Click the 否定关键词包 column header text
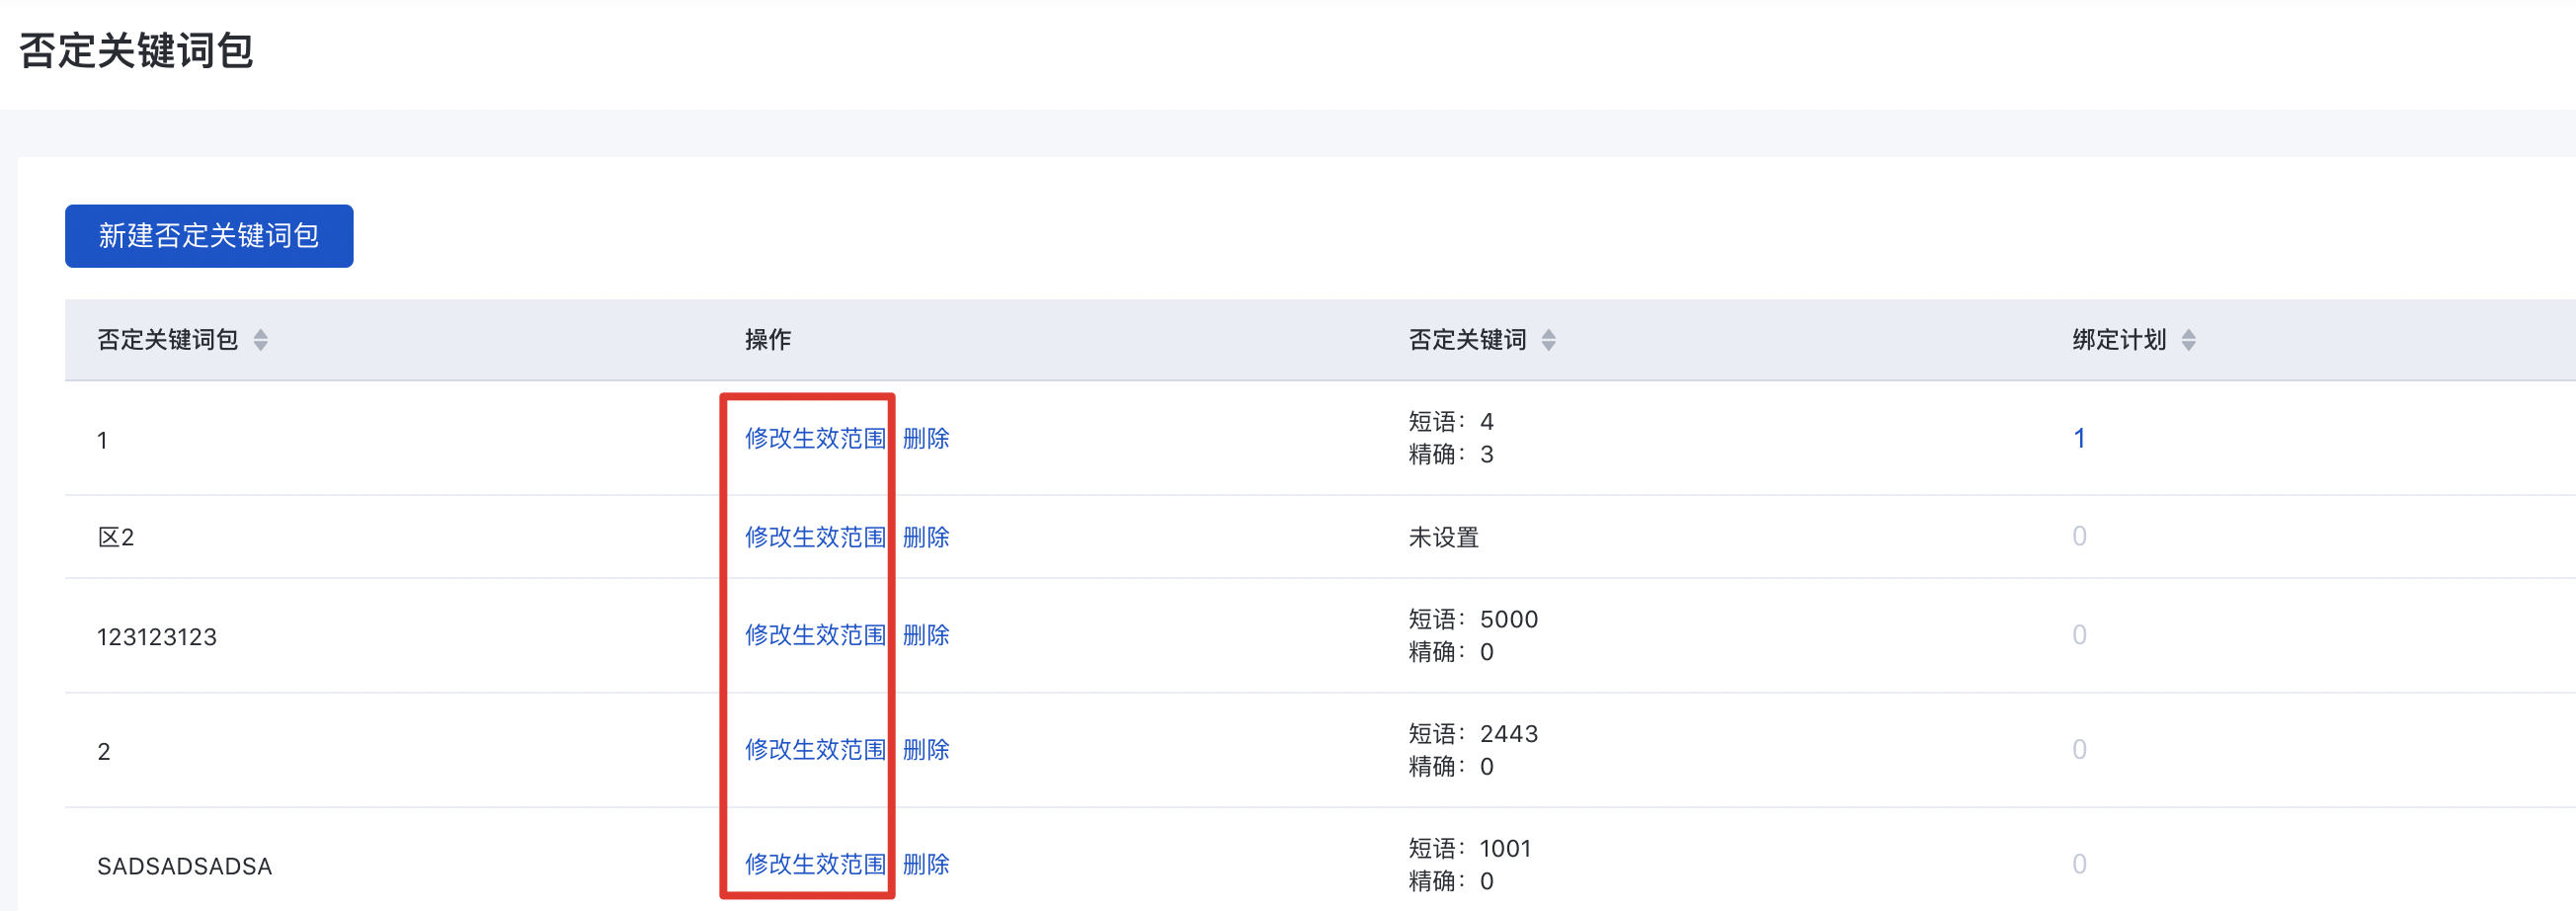The height and width of the screenshot is (911, 2576). click(167, 340)
